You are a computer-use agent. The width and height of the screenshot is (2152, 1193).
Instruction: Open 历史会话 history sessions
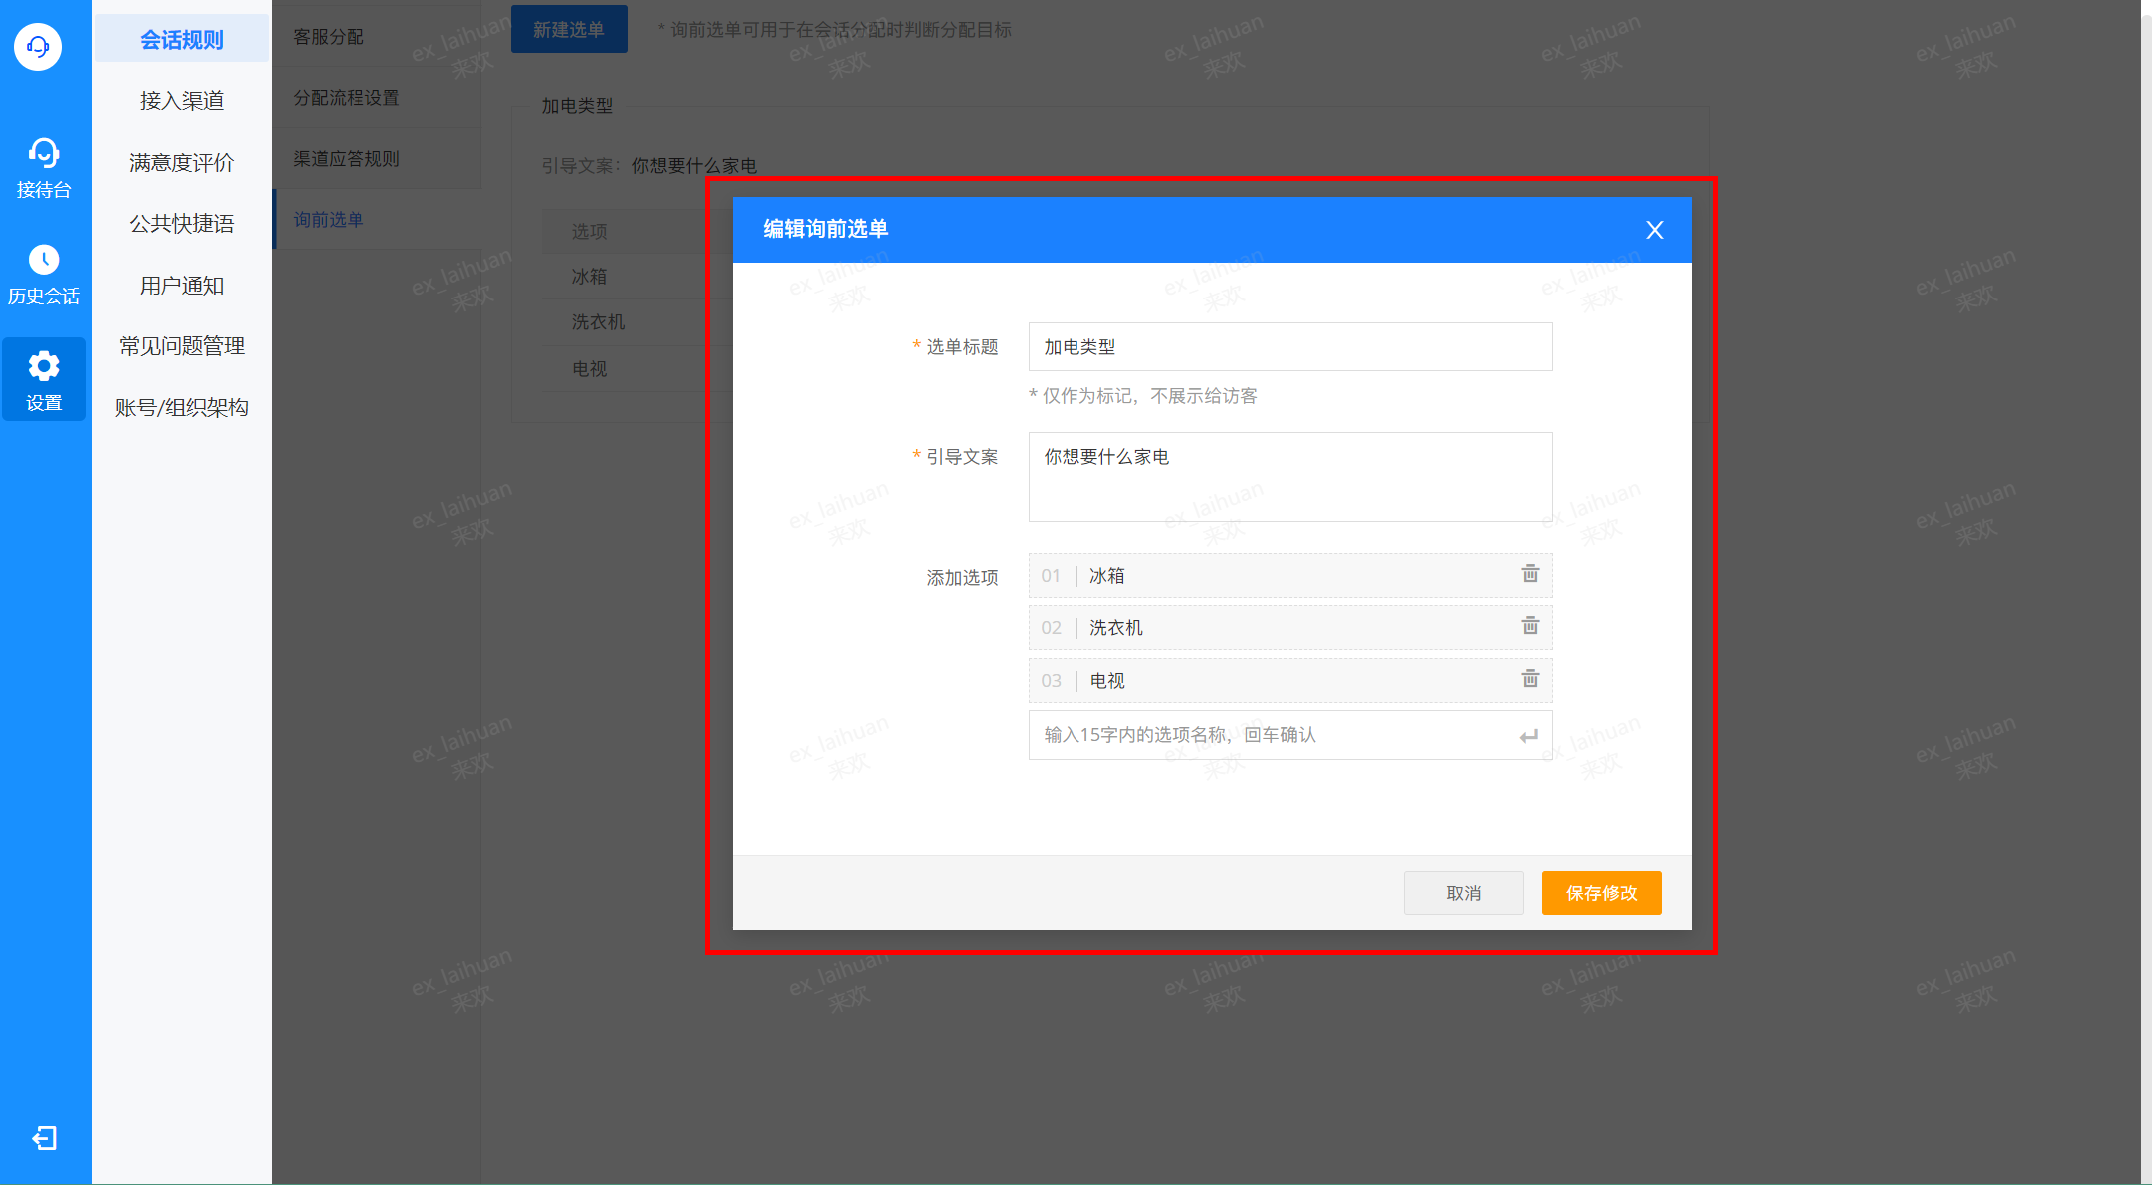pyautogui.click(x=44, y=275)
